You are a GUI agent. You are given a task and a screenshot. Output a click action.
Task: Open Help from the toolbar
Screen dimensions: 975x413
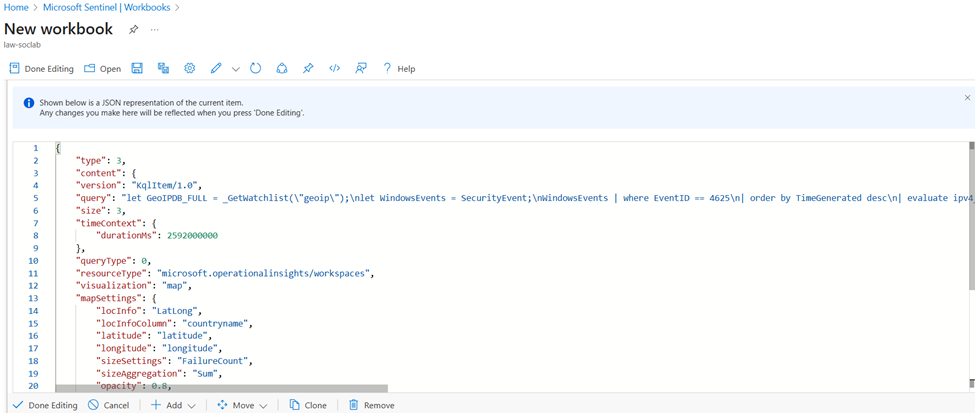[x=399, y=69]
